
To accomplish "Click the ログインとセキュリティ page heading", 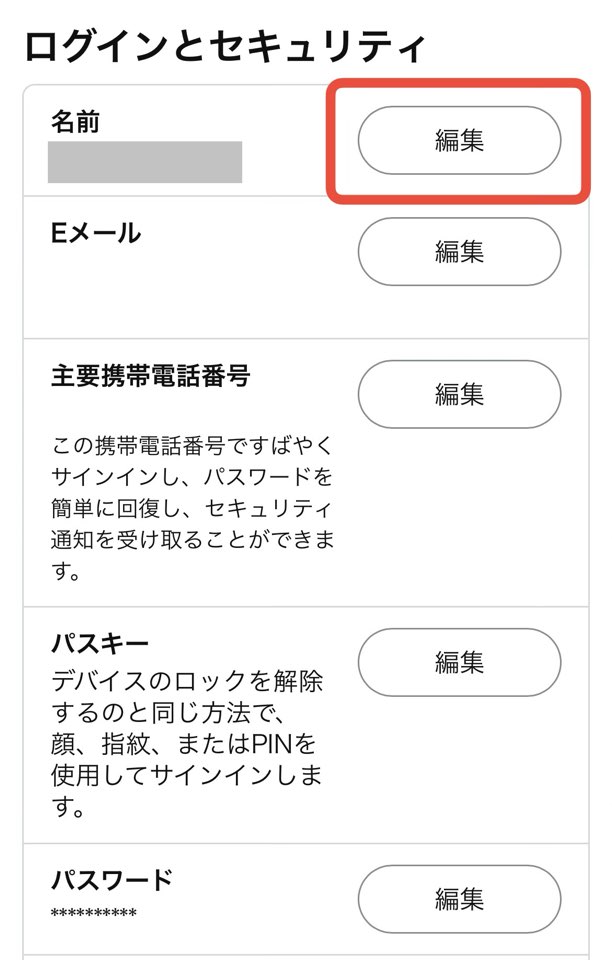I will [x=226, y=47].
